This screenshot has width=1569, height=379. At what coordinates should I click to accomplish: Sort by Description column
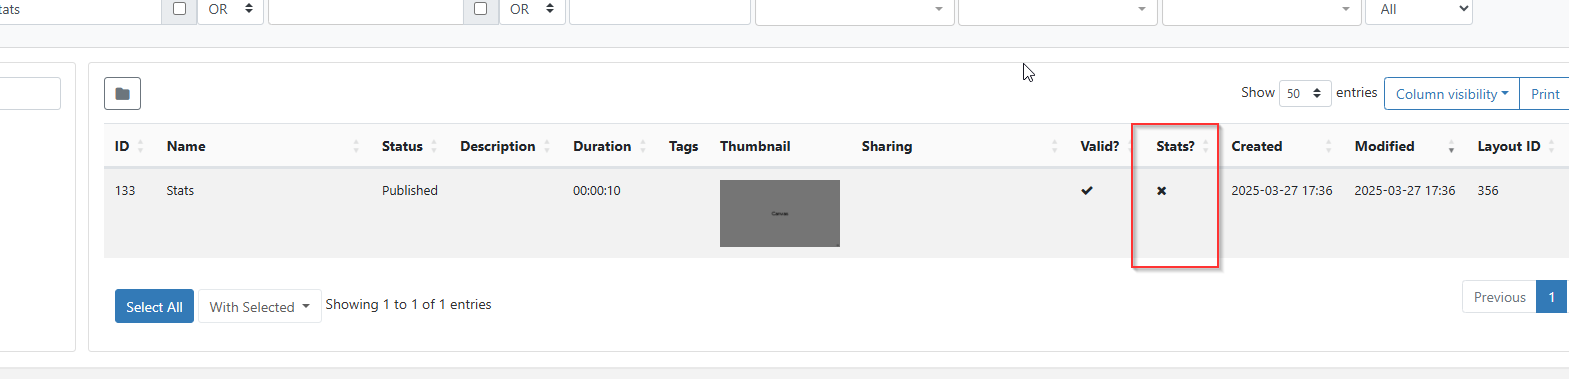click(505, 146)
